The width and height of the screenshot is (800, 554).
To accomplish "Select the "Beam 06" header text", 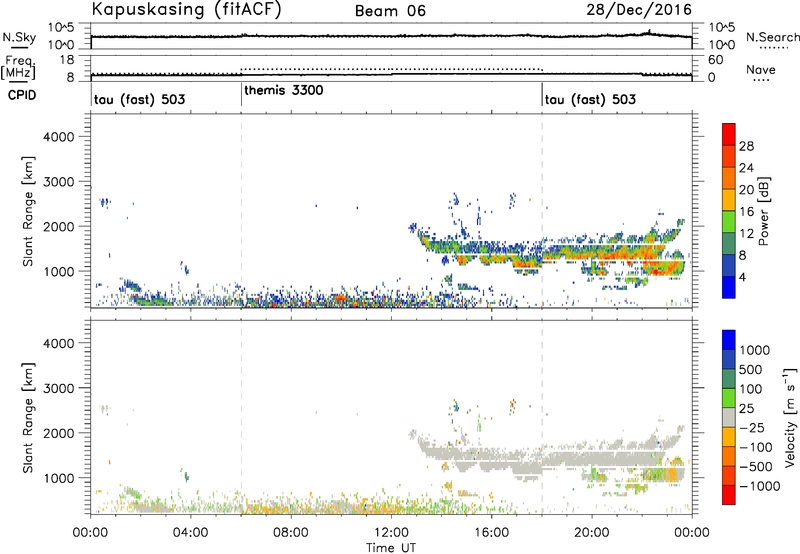I will [x=390, y=11].
